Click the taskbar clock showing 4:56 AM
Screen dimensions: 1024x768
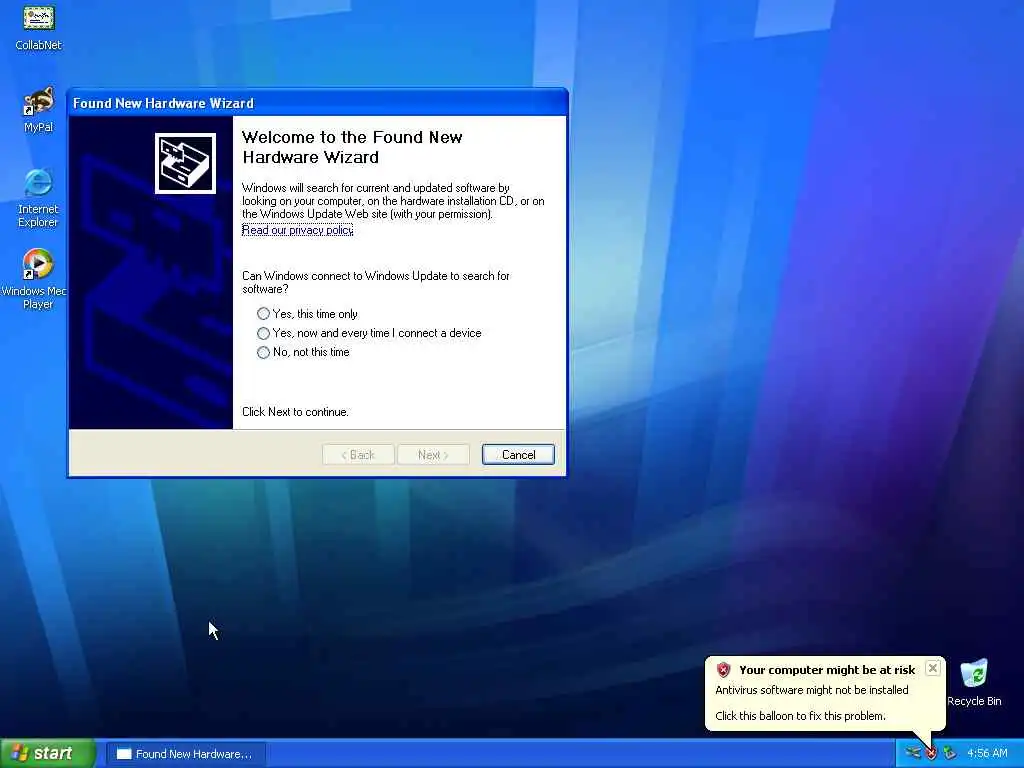point(987,753)
